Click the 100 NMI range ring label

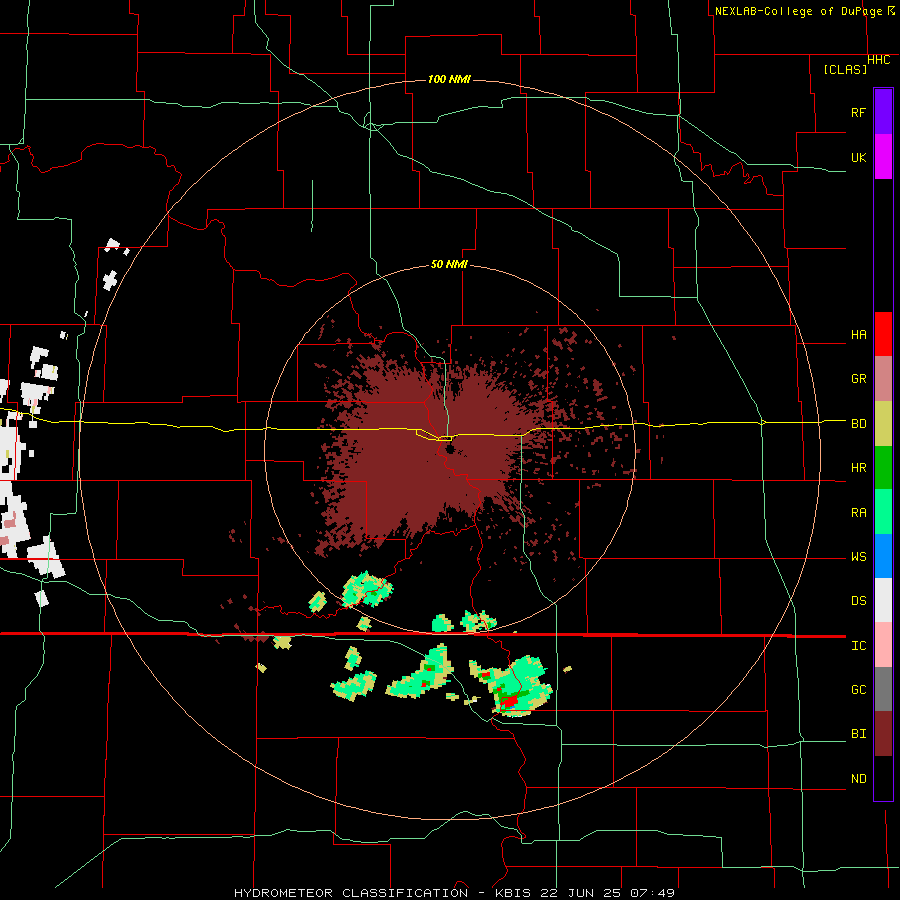(449, 79)
